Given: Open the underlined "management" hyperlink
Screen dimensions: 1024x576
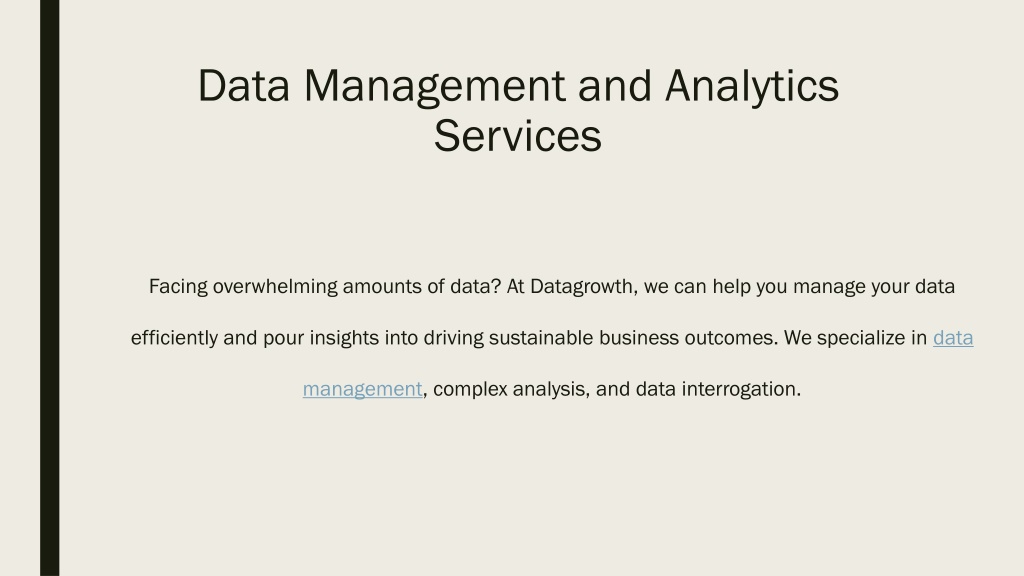Looking at the screenshot, I should coord(362,389).
